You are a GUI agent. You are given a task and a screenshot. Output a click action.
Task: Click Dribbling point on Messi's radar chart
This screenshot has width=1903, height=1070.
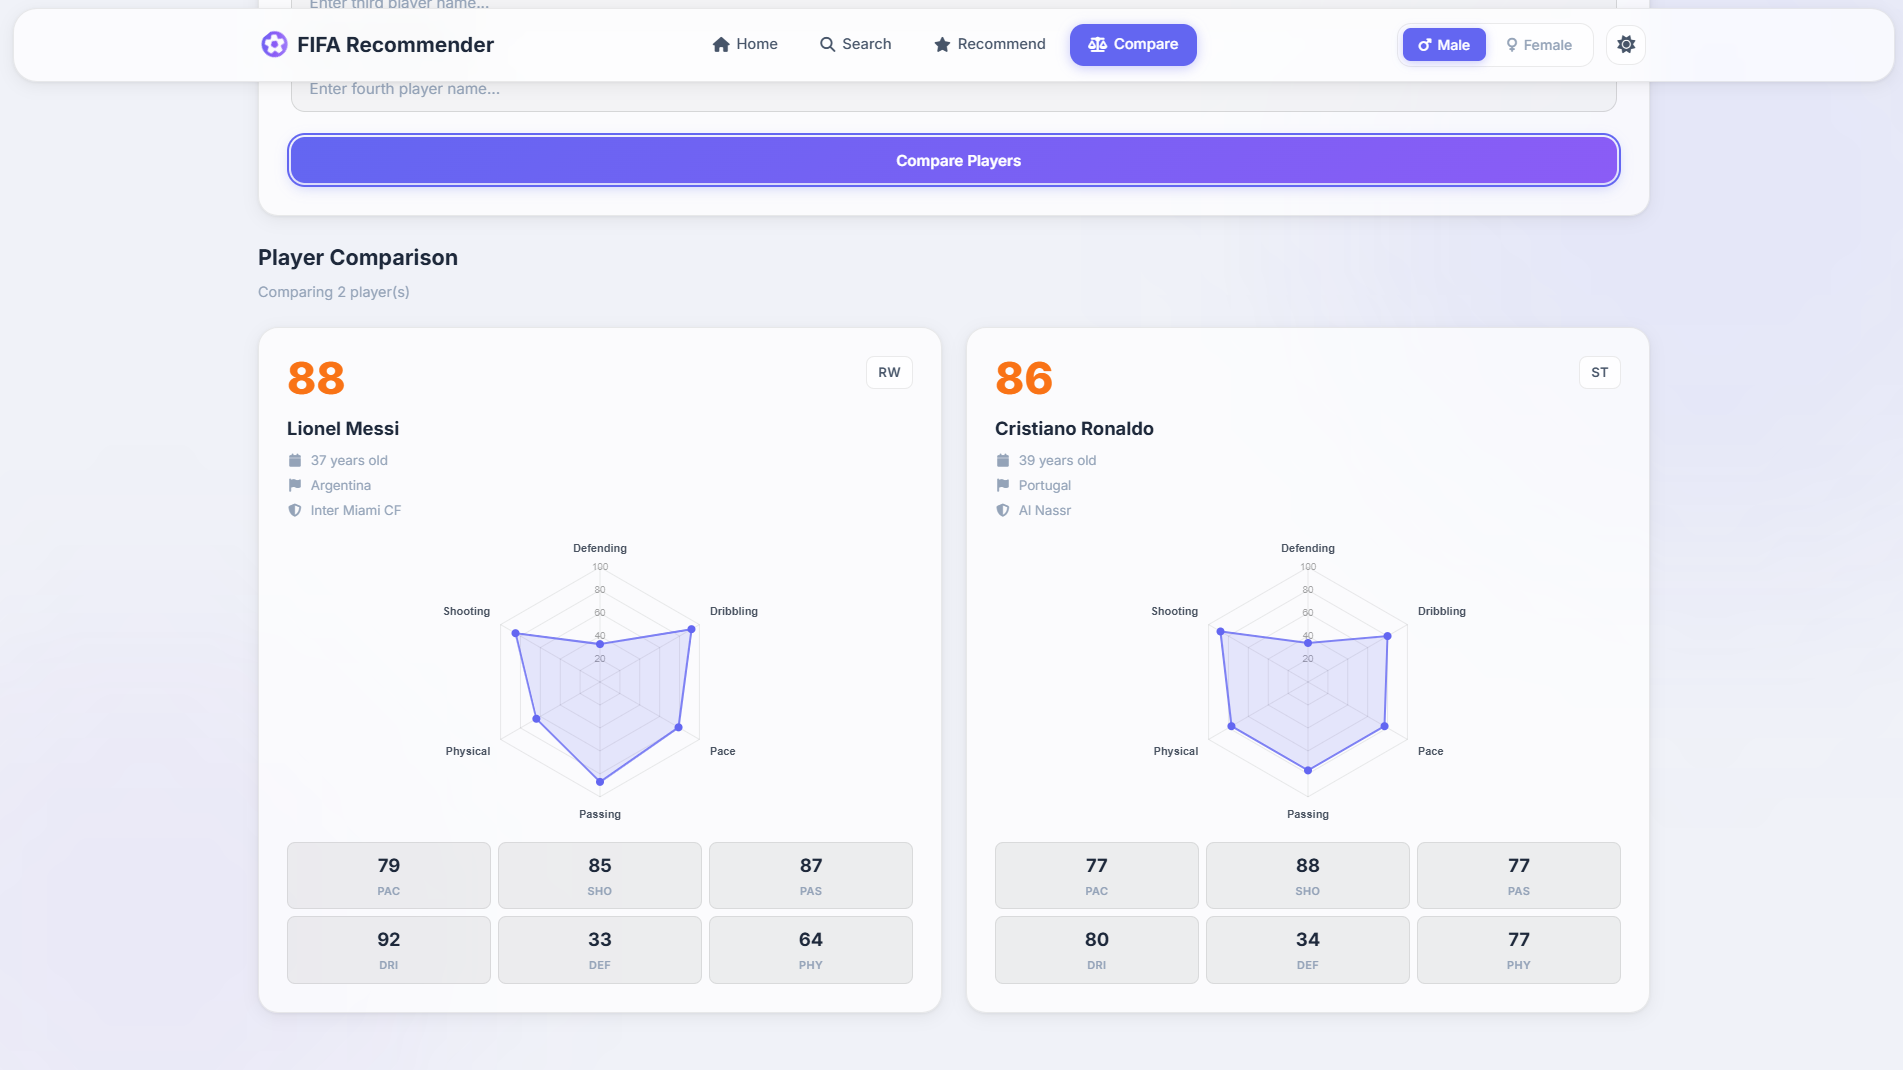tap(691, 630)
